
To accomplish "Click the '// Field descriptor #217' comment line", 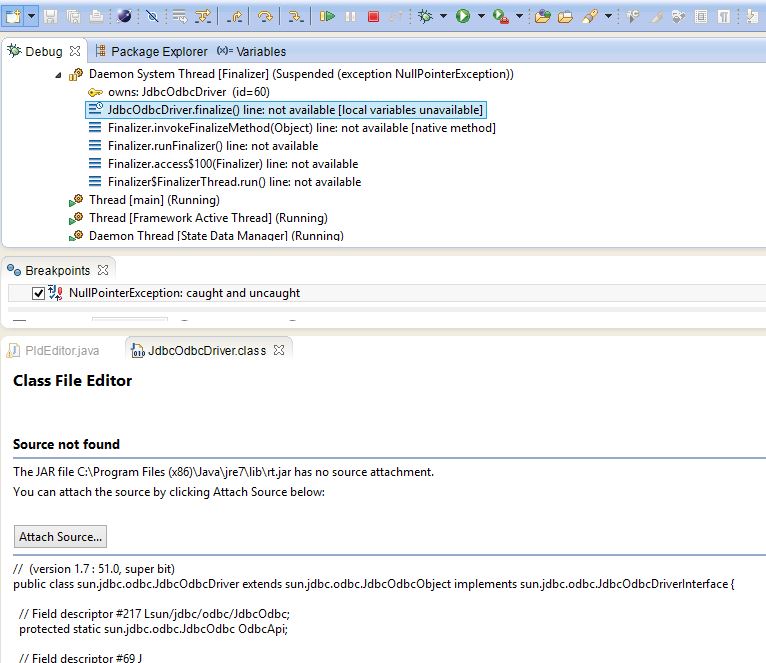I will (x=154, y=614).
